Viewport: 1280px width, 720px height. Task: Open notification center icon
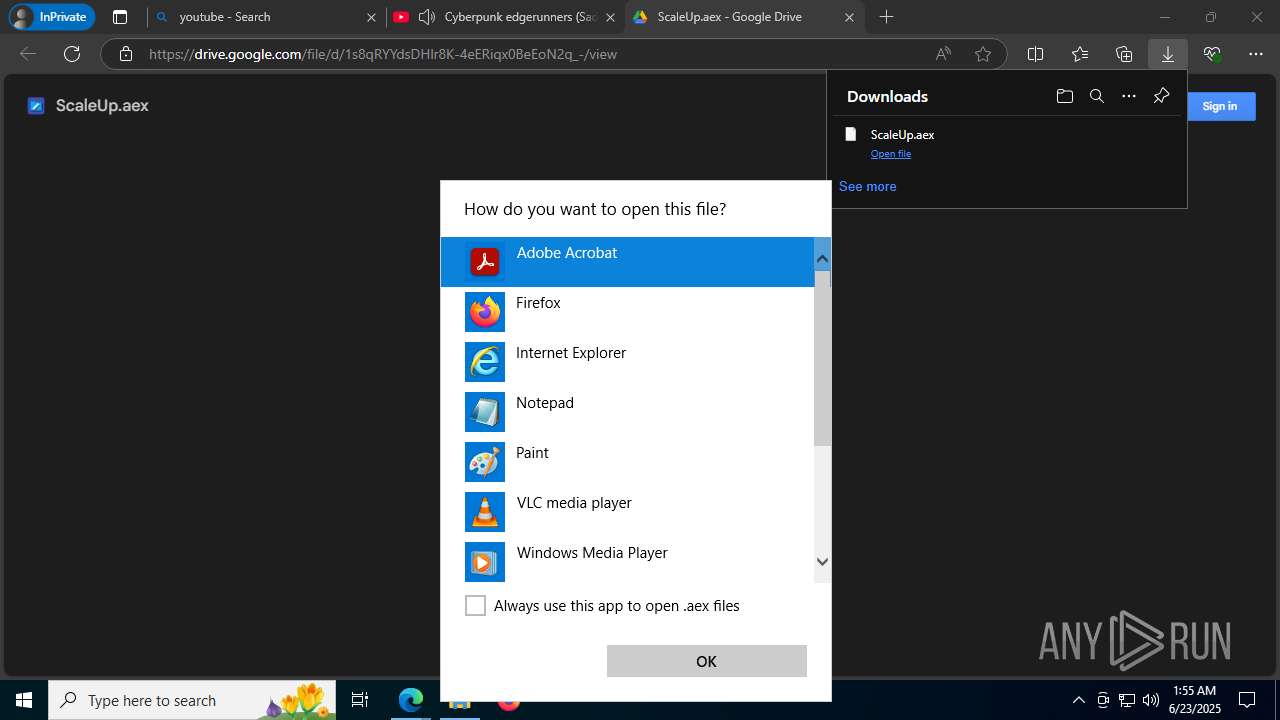pyautogui.click(x=1247, y=700)
